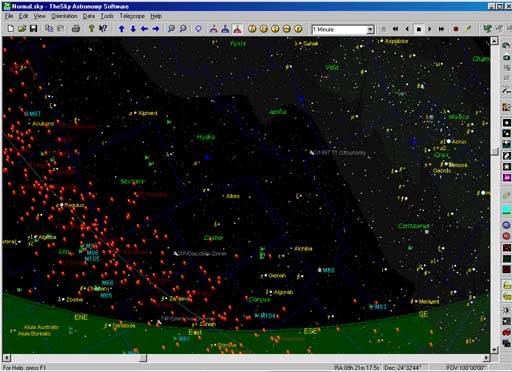Screen dimensions: 512x372
Task: Click the context help arrow-question icon
Action: 103,29
